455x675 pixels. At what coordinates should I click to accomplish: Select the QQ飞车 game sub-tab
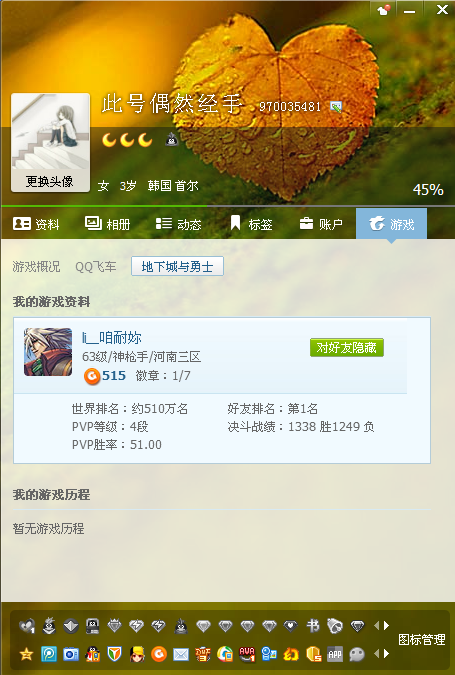pos(96,267)
